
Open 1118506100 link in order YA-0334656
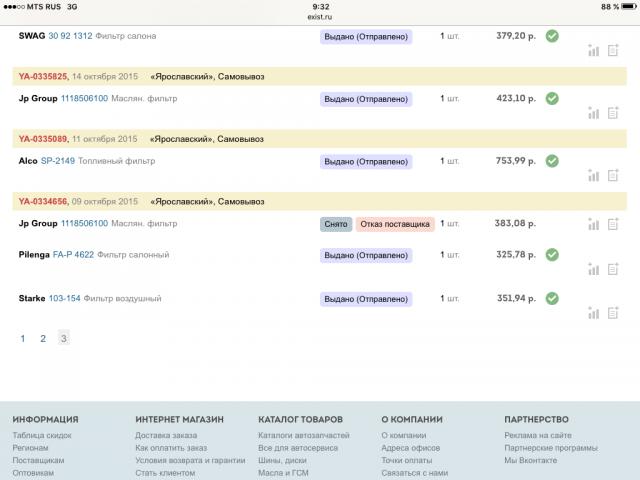[84, 223]
